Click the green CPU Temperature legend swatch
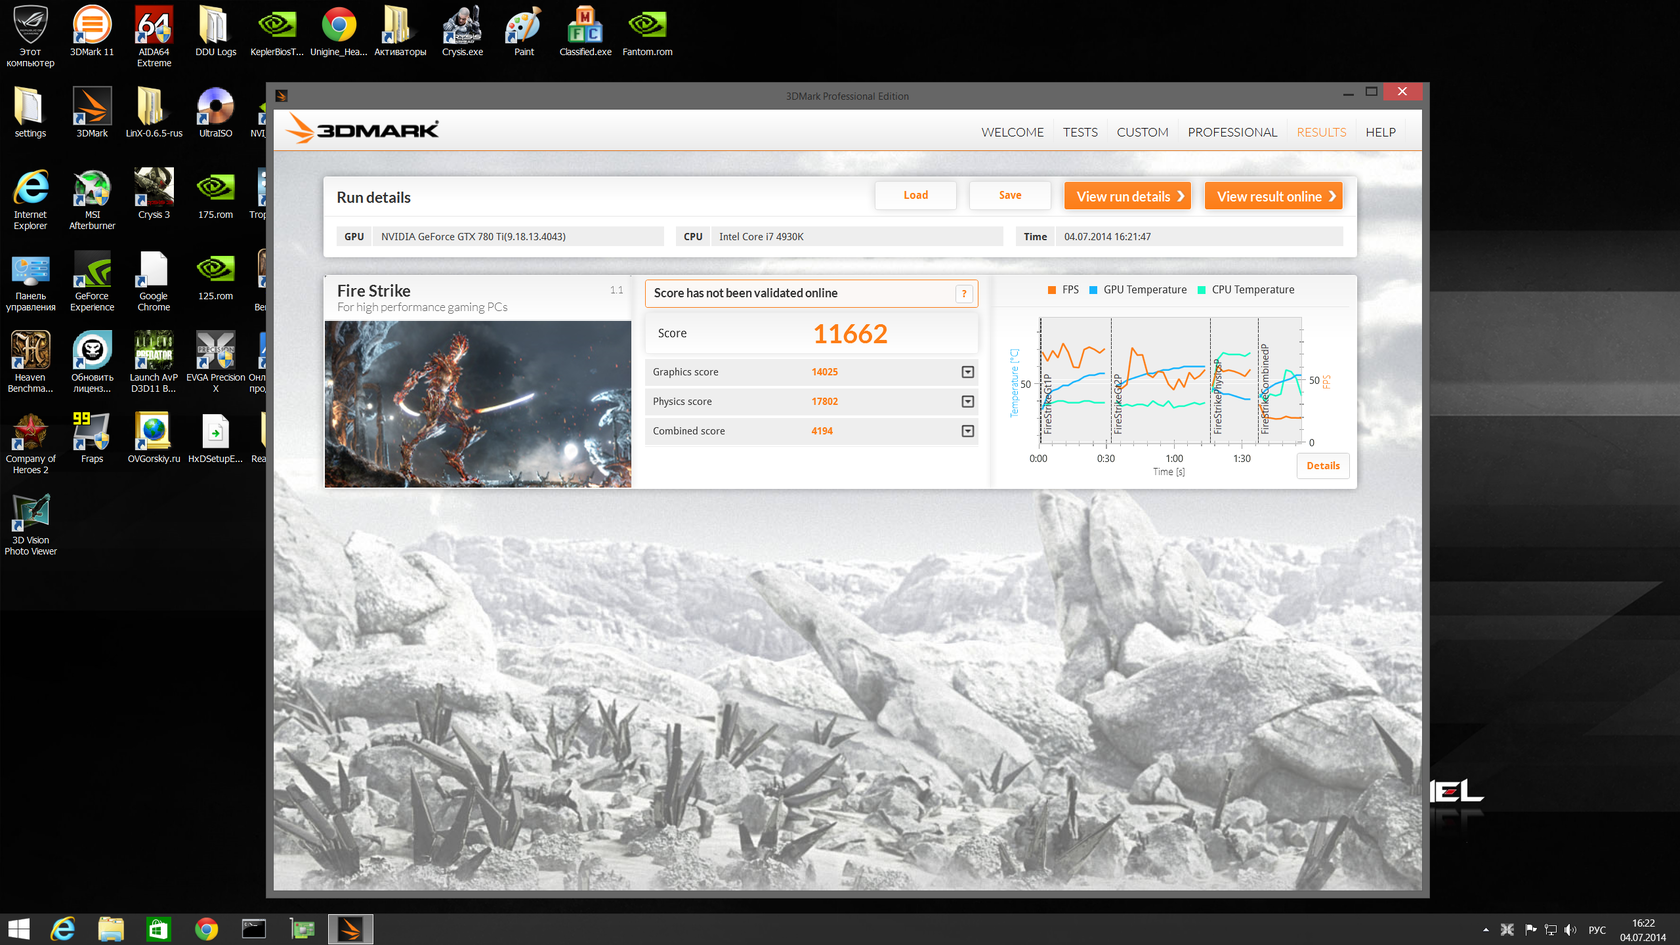1680x945 pixels. (1201, 290)
